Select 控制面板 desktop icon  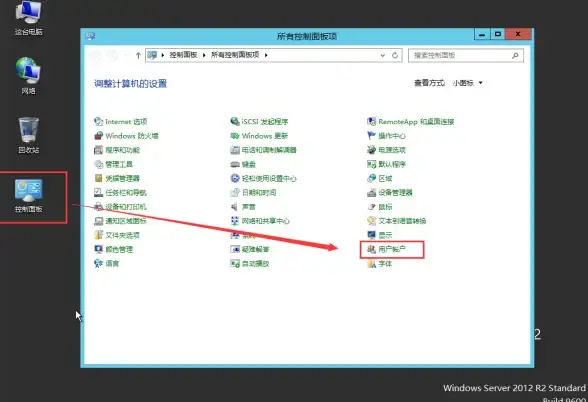28,196
